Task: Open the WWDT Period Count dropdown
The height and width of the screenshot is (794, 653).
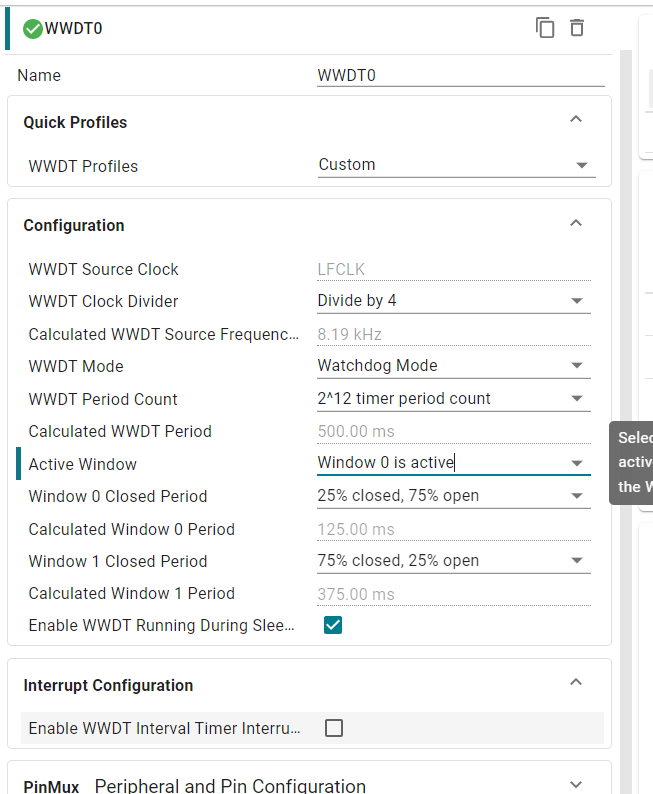Action: pyautogui.click(x=454, y=399)
